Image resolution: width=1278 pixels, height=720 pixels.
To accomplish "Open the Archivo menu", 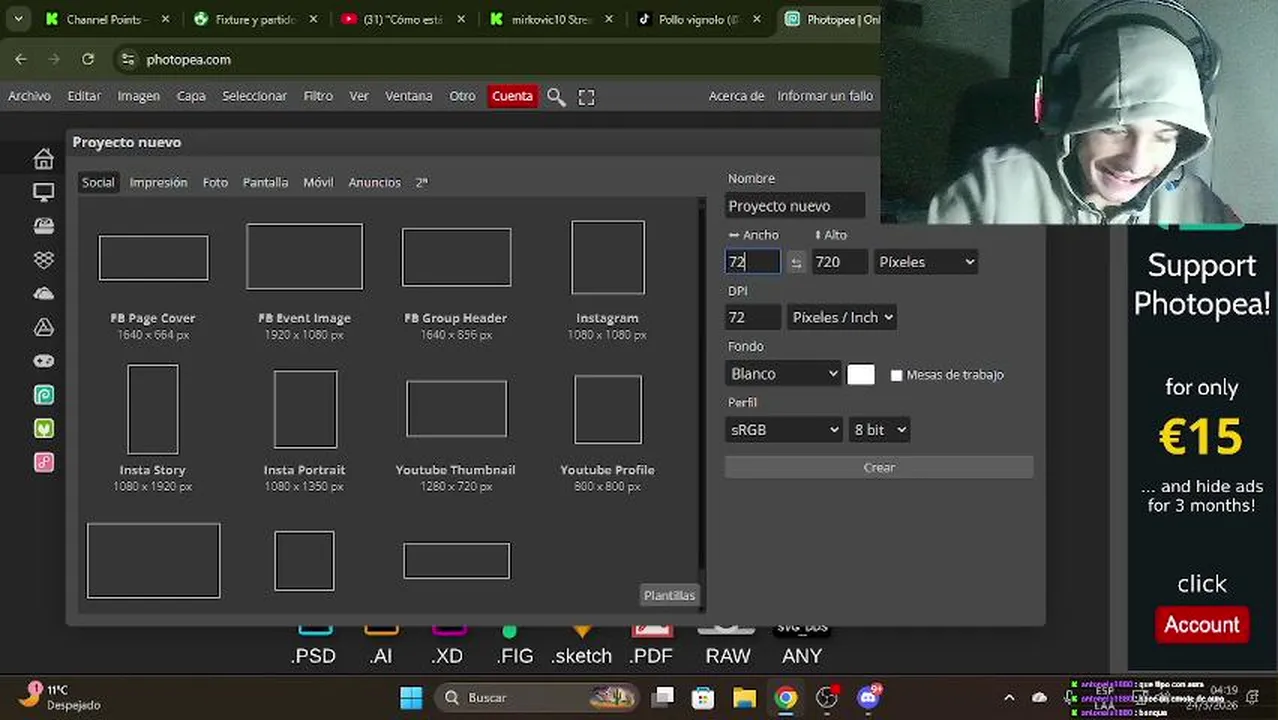I will click(29, 96).
